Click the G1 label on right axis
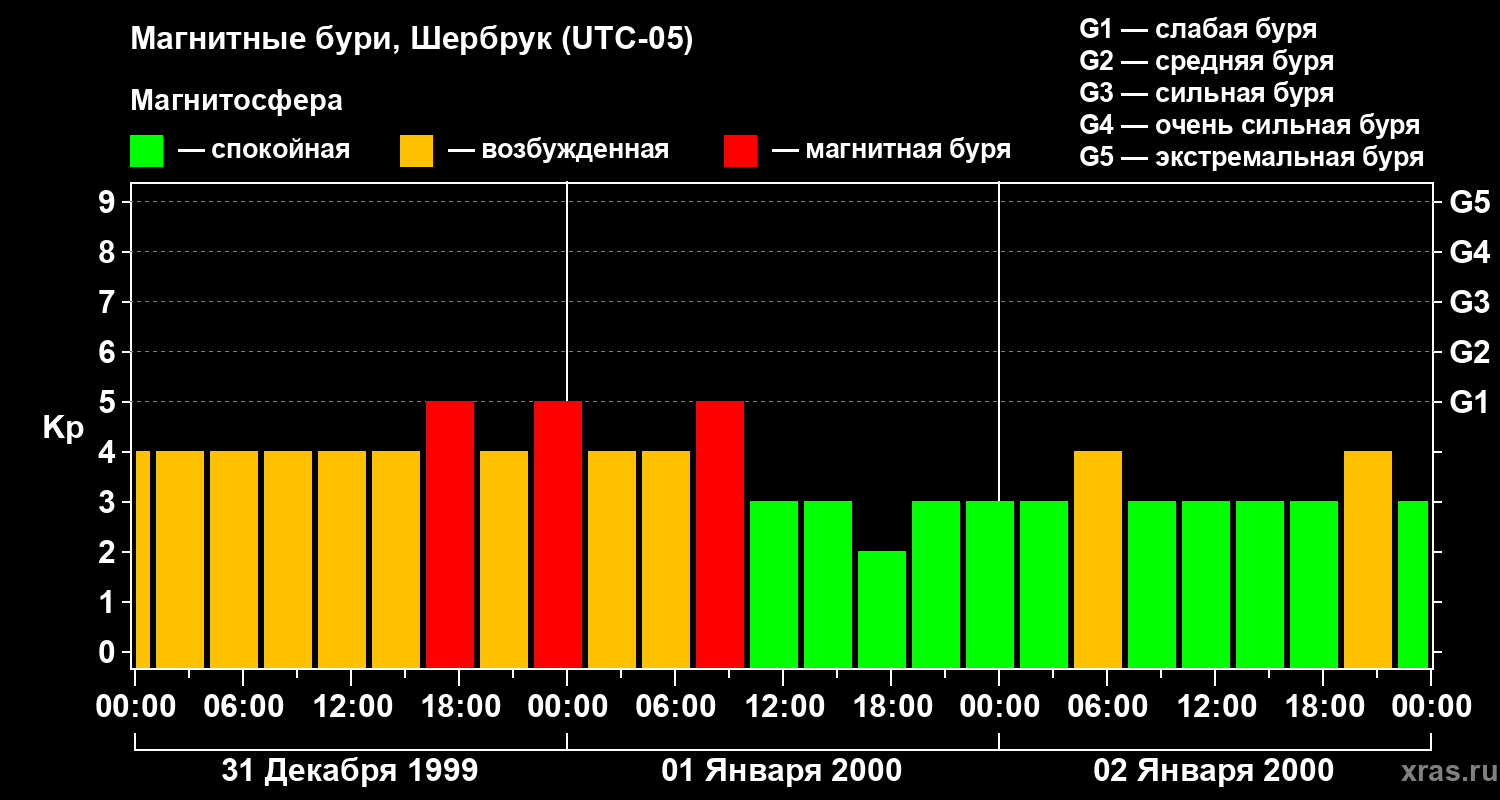The image size is (1500, 800). (1469, 403)
